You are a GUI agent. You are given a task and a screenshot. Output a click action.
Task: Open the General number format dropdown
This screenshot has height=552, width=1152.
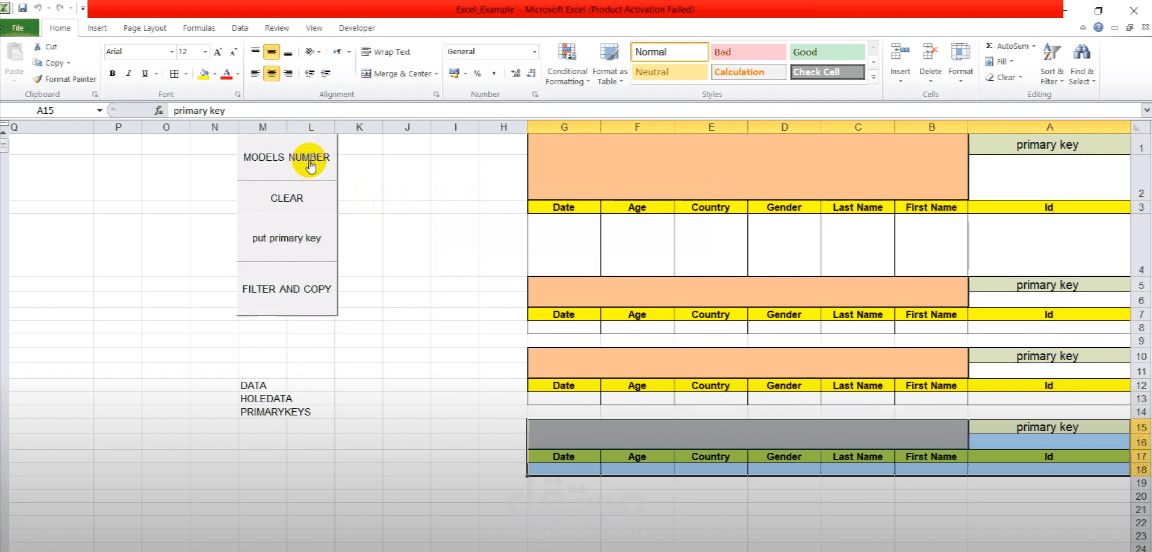click(x=535, y=52)
